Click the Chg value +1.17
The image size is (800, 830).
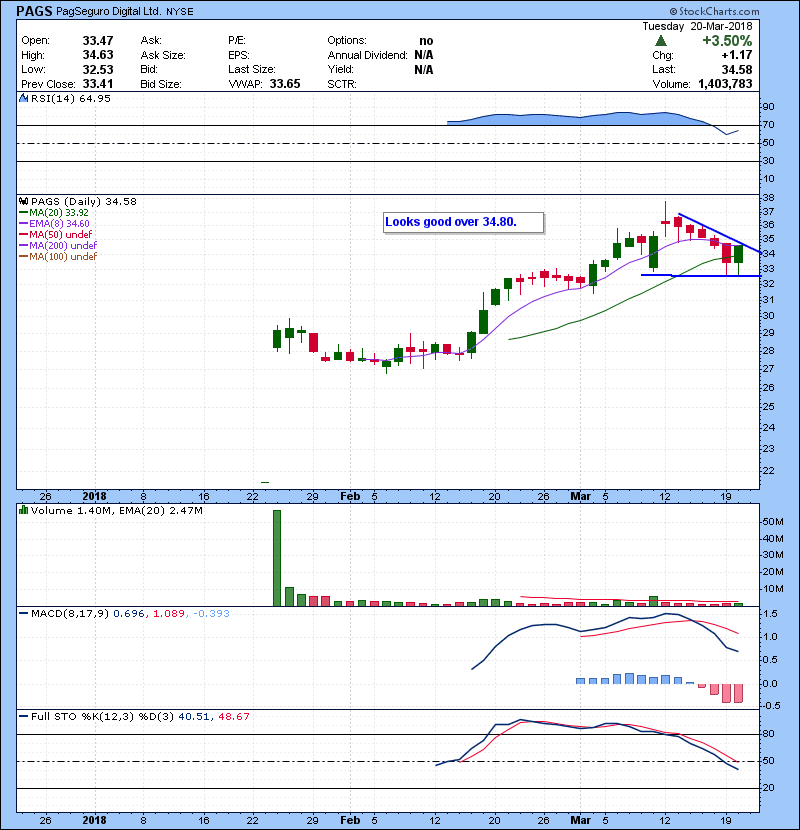point(736,55)
